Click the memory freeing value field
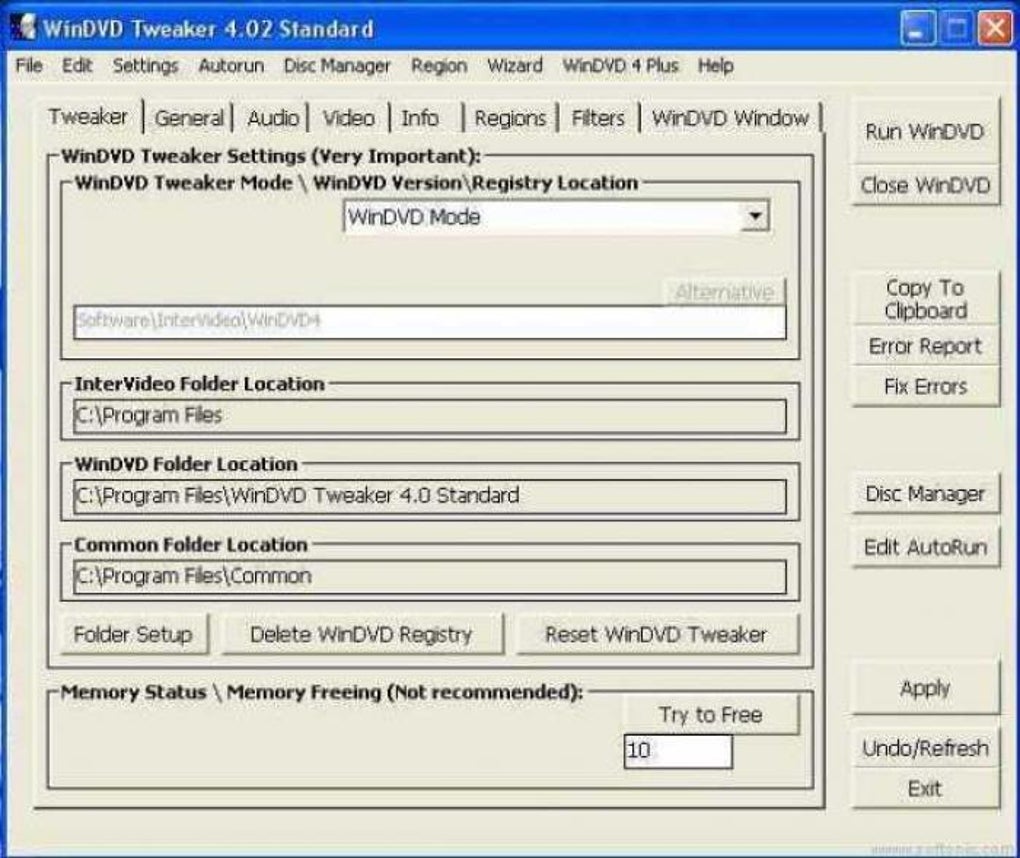The width and height of the screenshot is (1020, 858). tap(678, 749)
